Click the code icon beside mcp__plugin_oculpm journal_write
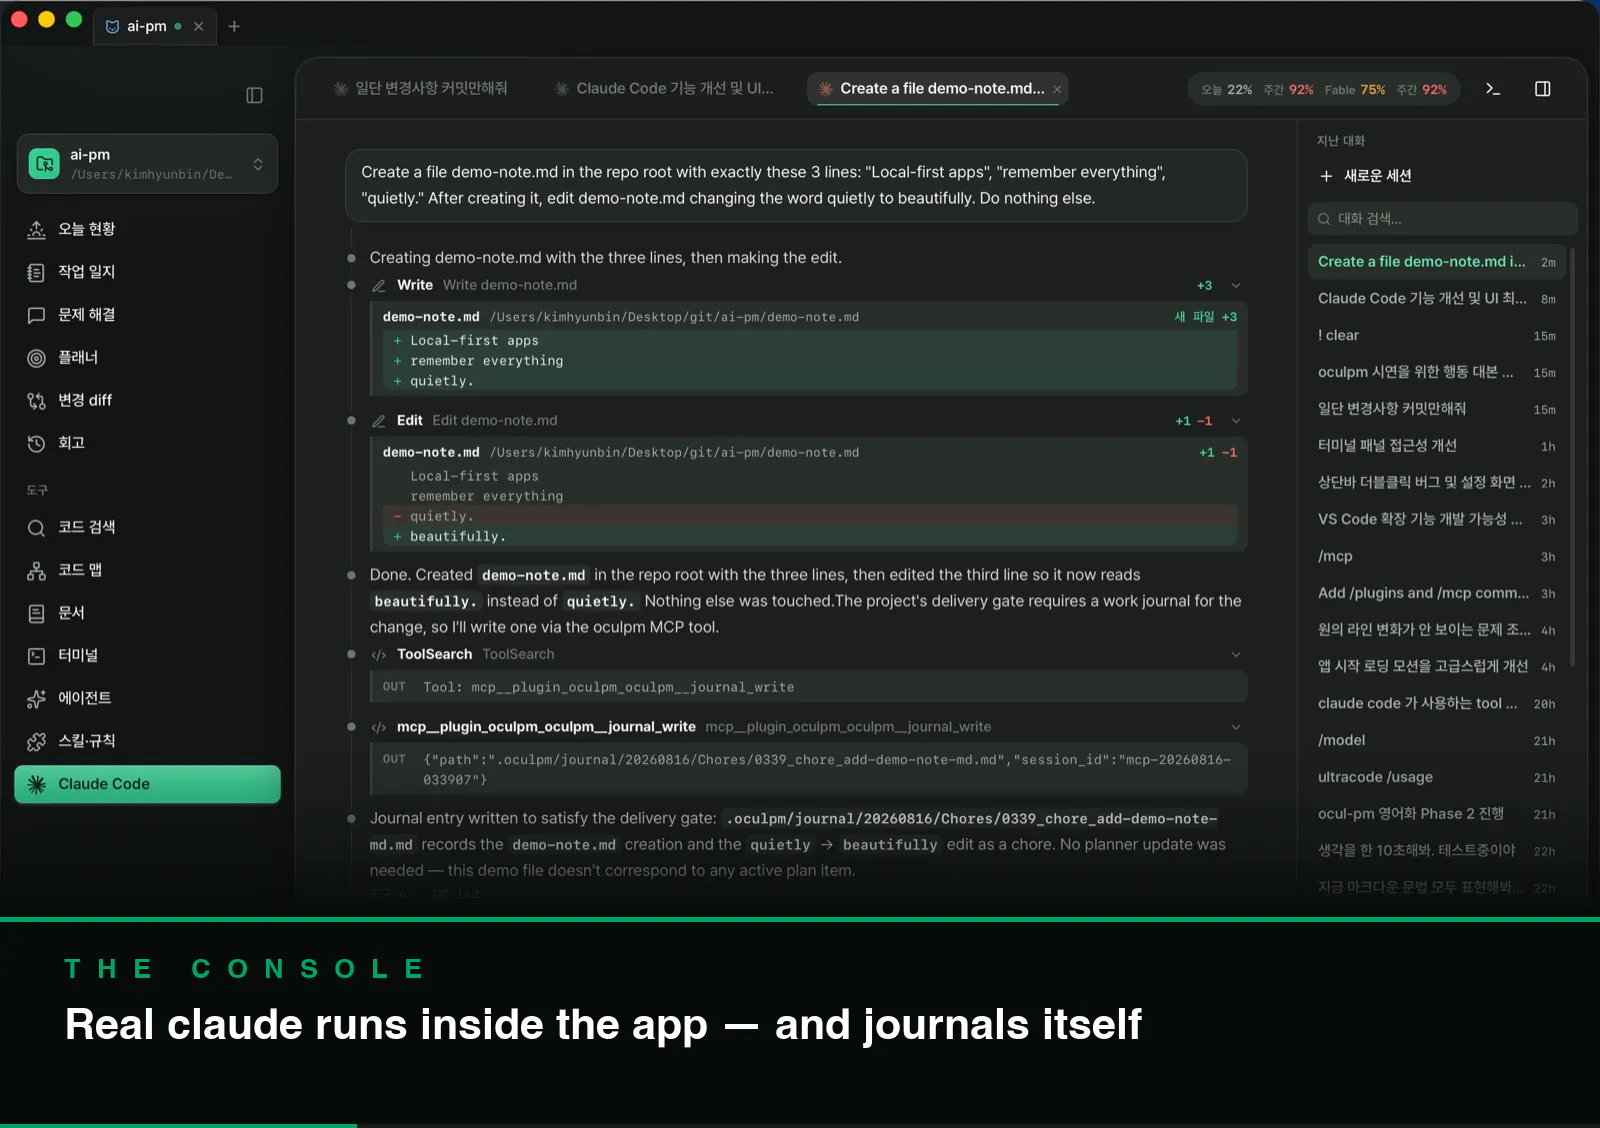The width and height of the screenshot is (1600, 1128). 379,727
